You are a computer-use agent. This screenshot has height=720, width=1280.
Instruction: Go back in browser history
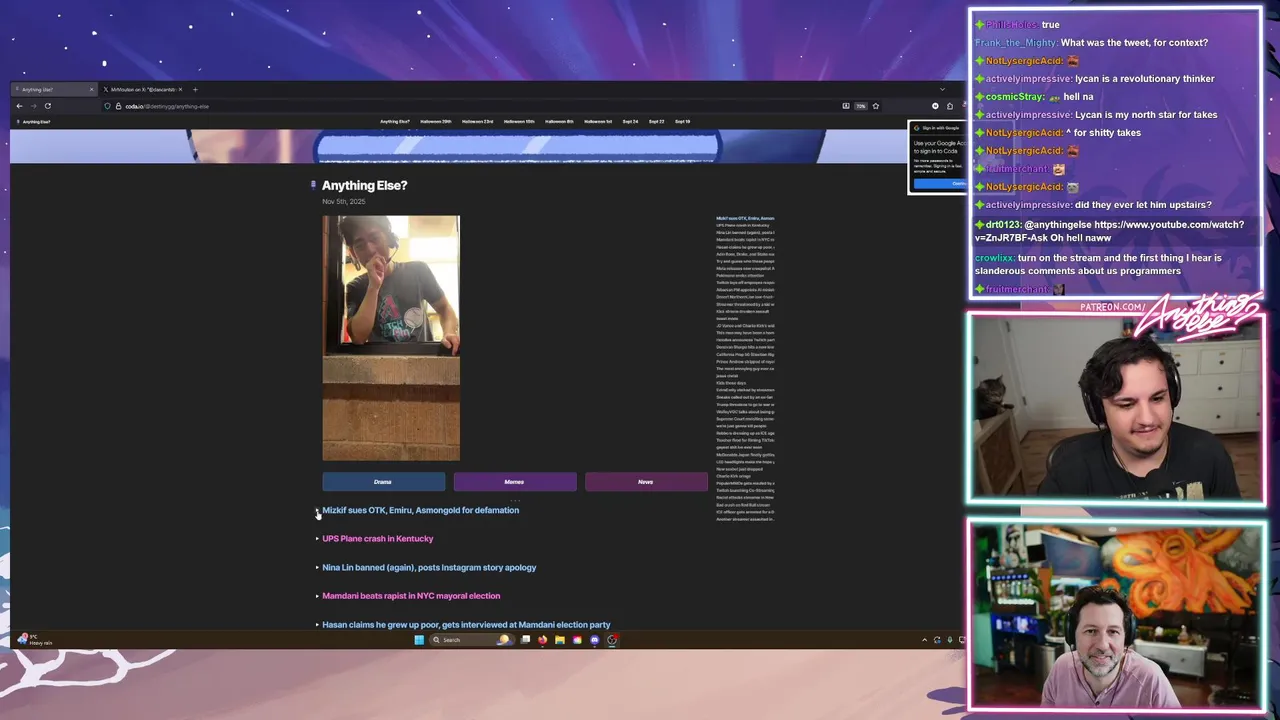19,106
